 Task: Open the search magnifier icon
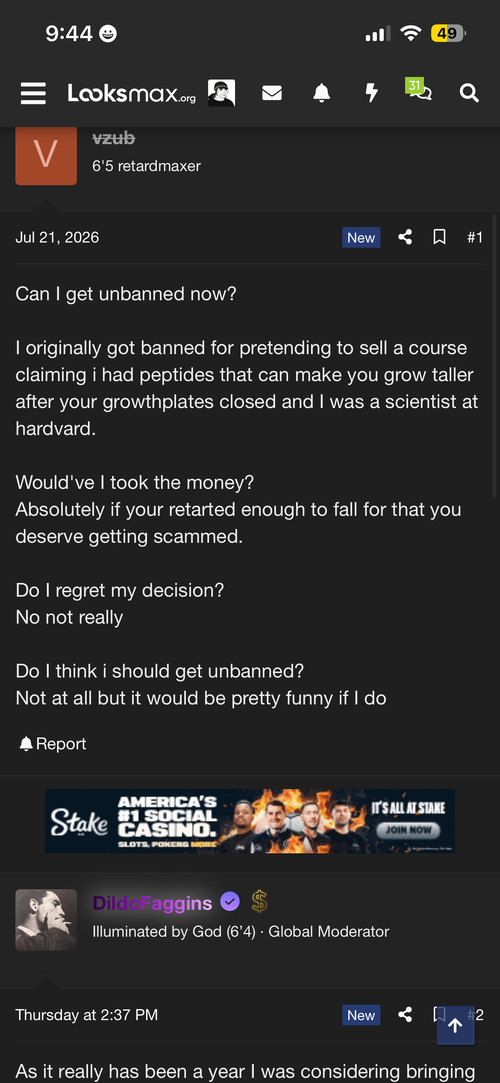469,93
